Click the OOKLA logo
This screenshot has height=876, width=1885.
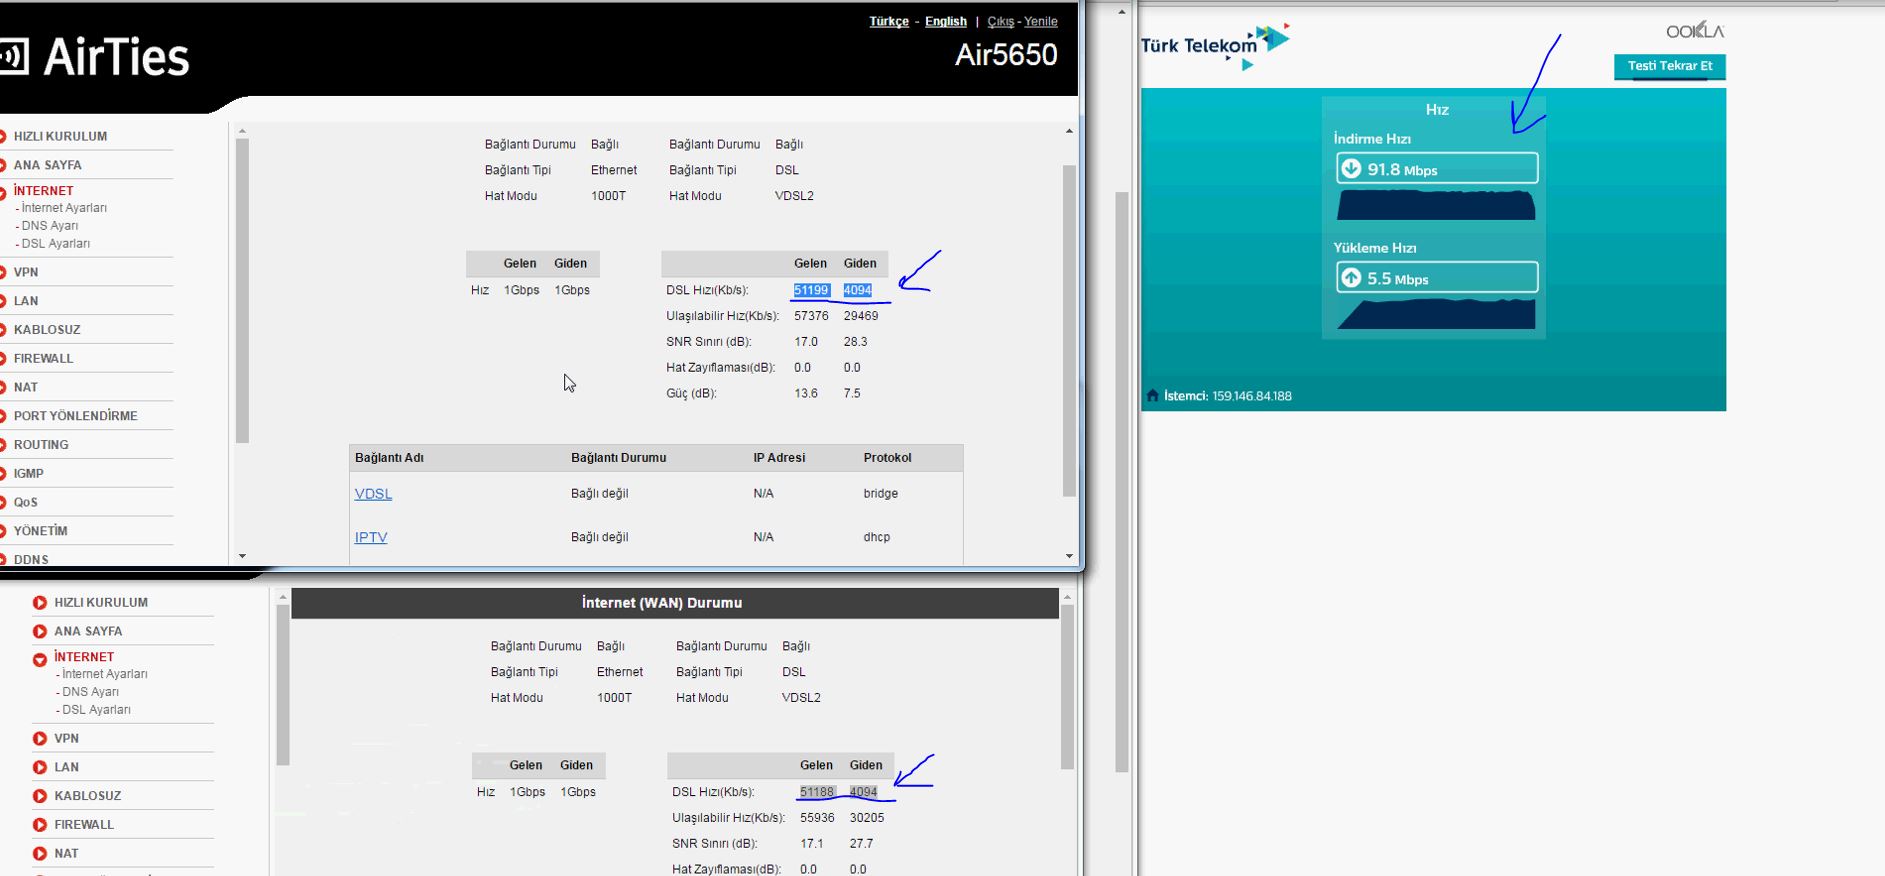pyautogui.click(x=1695, y=31)
